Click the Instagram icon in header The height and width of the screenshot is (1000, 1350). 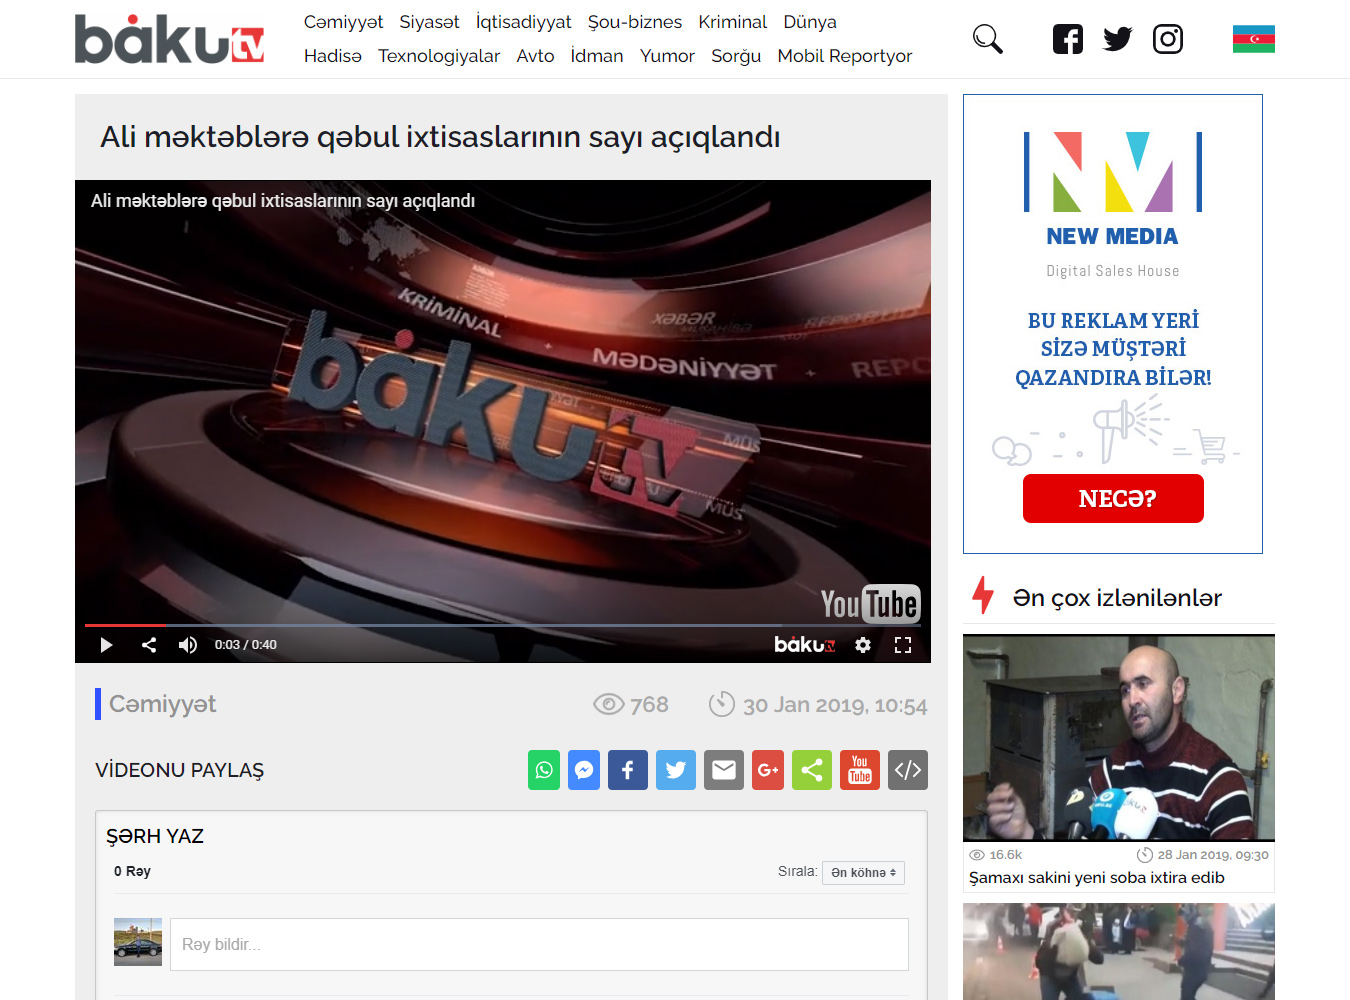(1167, 39)
